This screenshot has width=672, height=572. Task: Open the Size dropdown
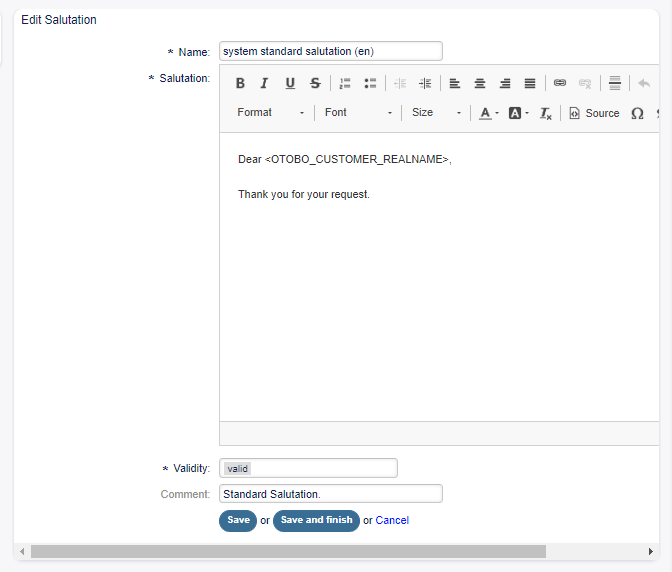click(x=437, y=113)
